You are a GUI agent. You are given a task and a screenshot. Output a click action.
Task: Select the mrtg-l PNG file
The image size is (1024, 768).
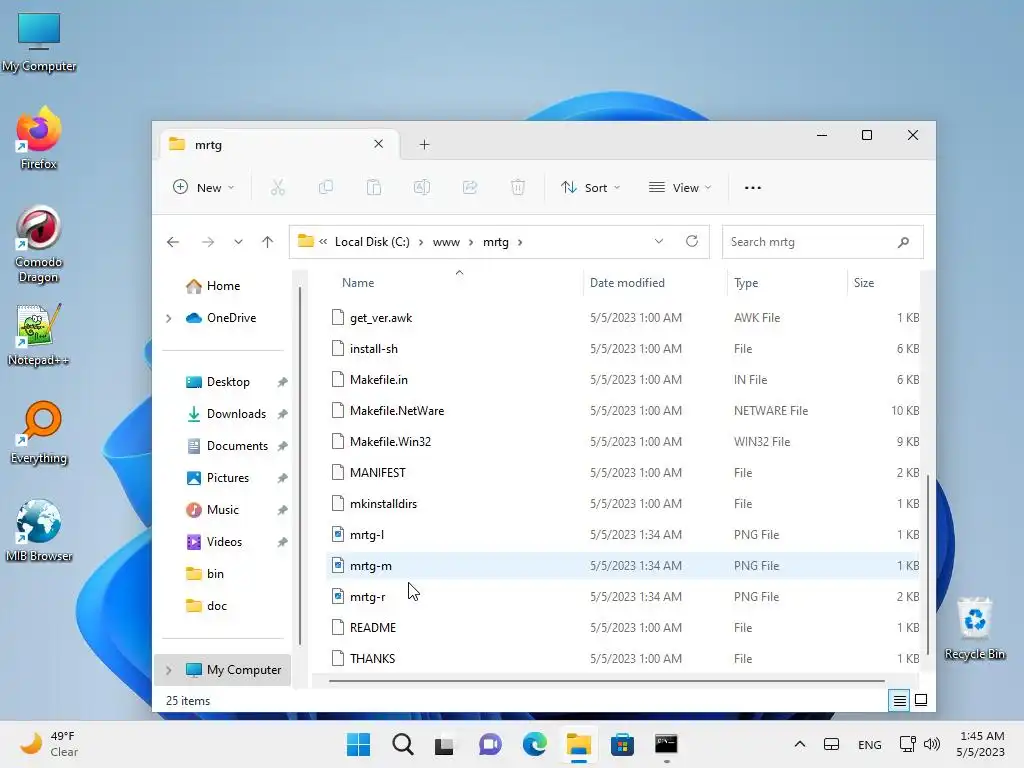366,535
